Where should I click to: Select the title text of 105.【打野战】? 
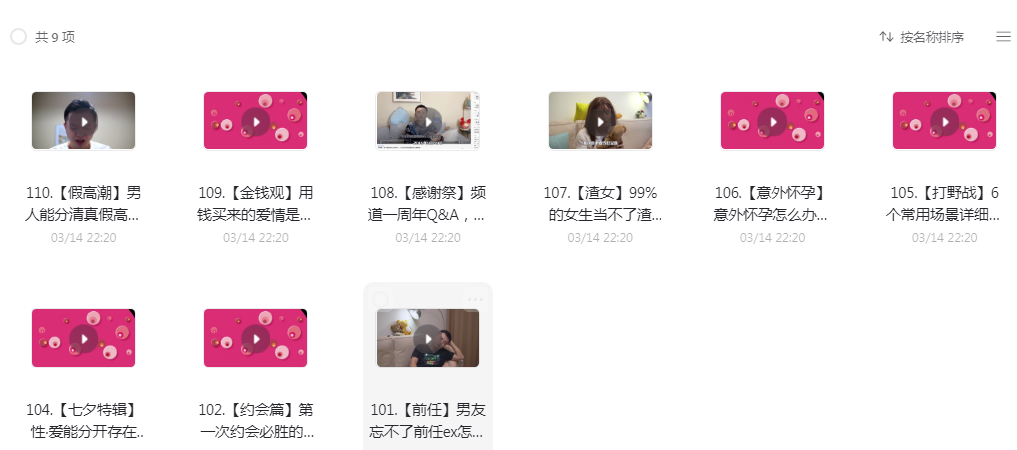click(944, 204)
